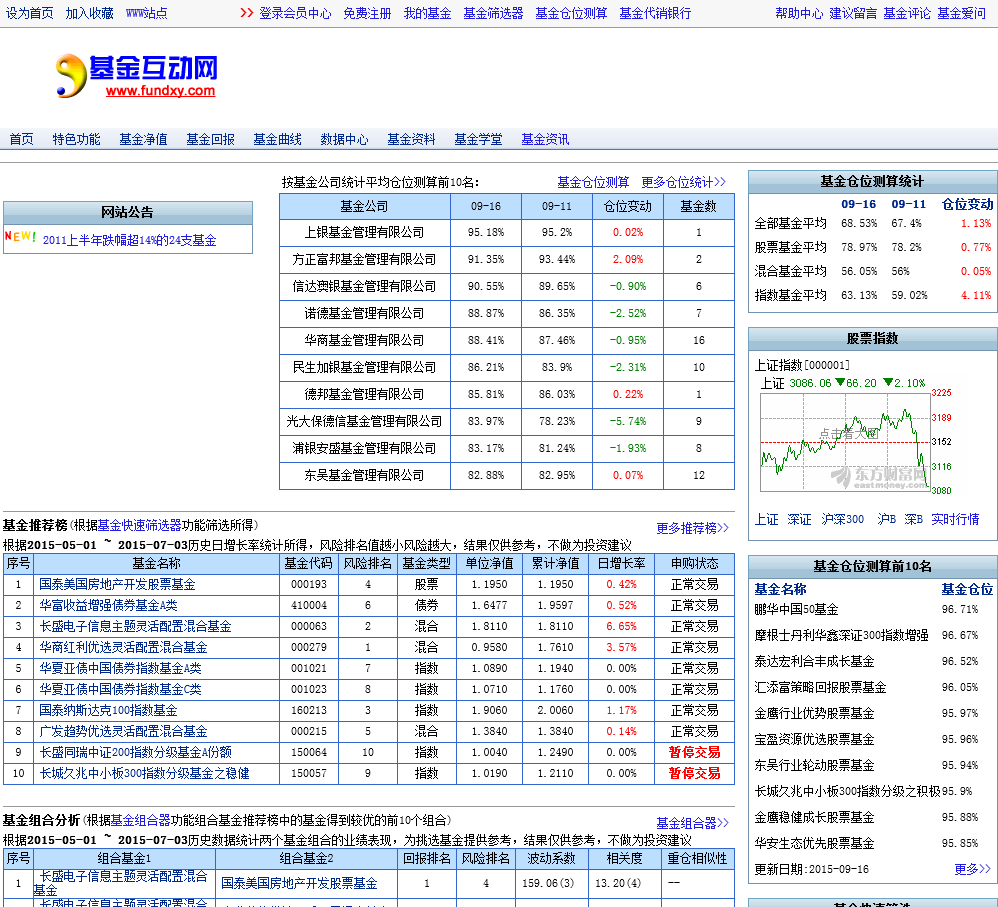Click 摩根士丹利华鑫深证300指数增强 entry

tap(841, 635)
